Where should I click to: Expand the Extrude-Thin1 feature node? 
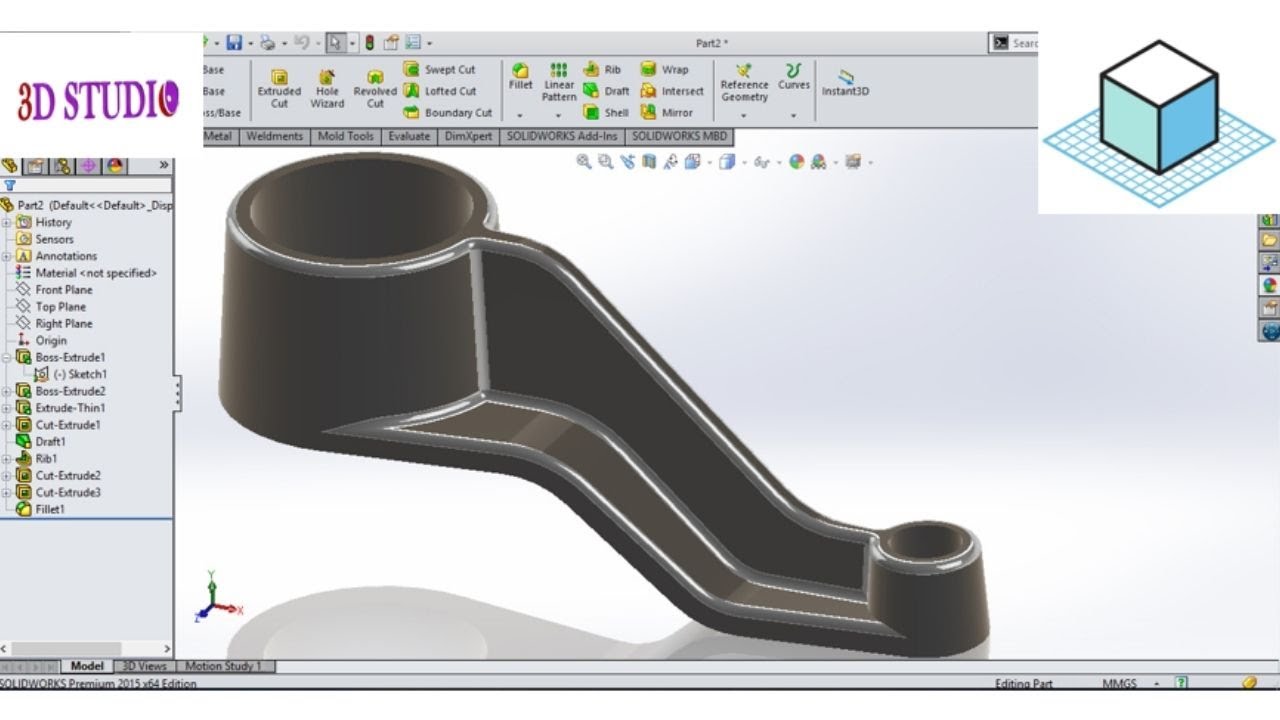click(x=6, y=408)
